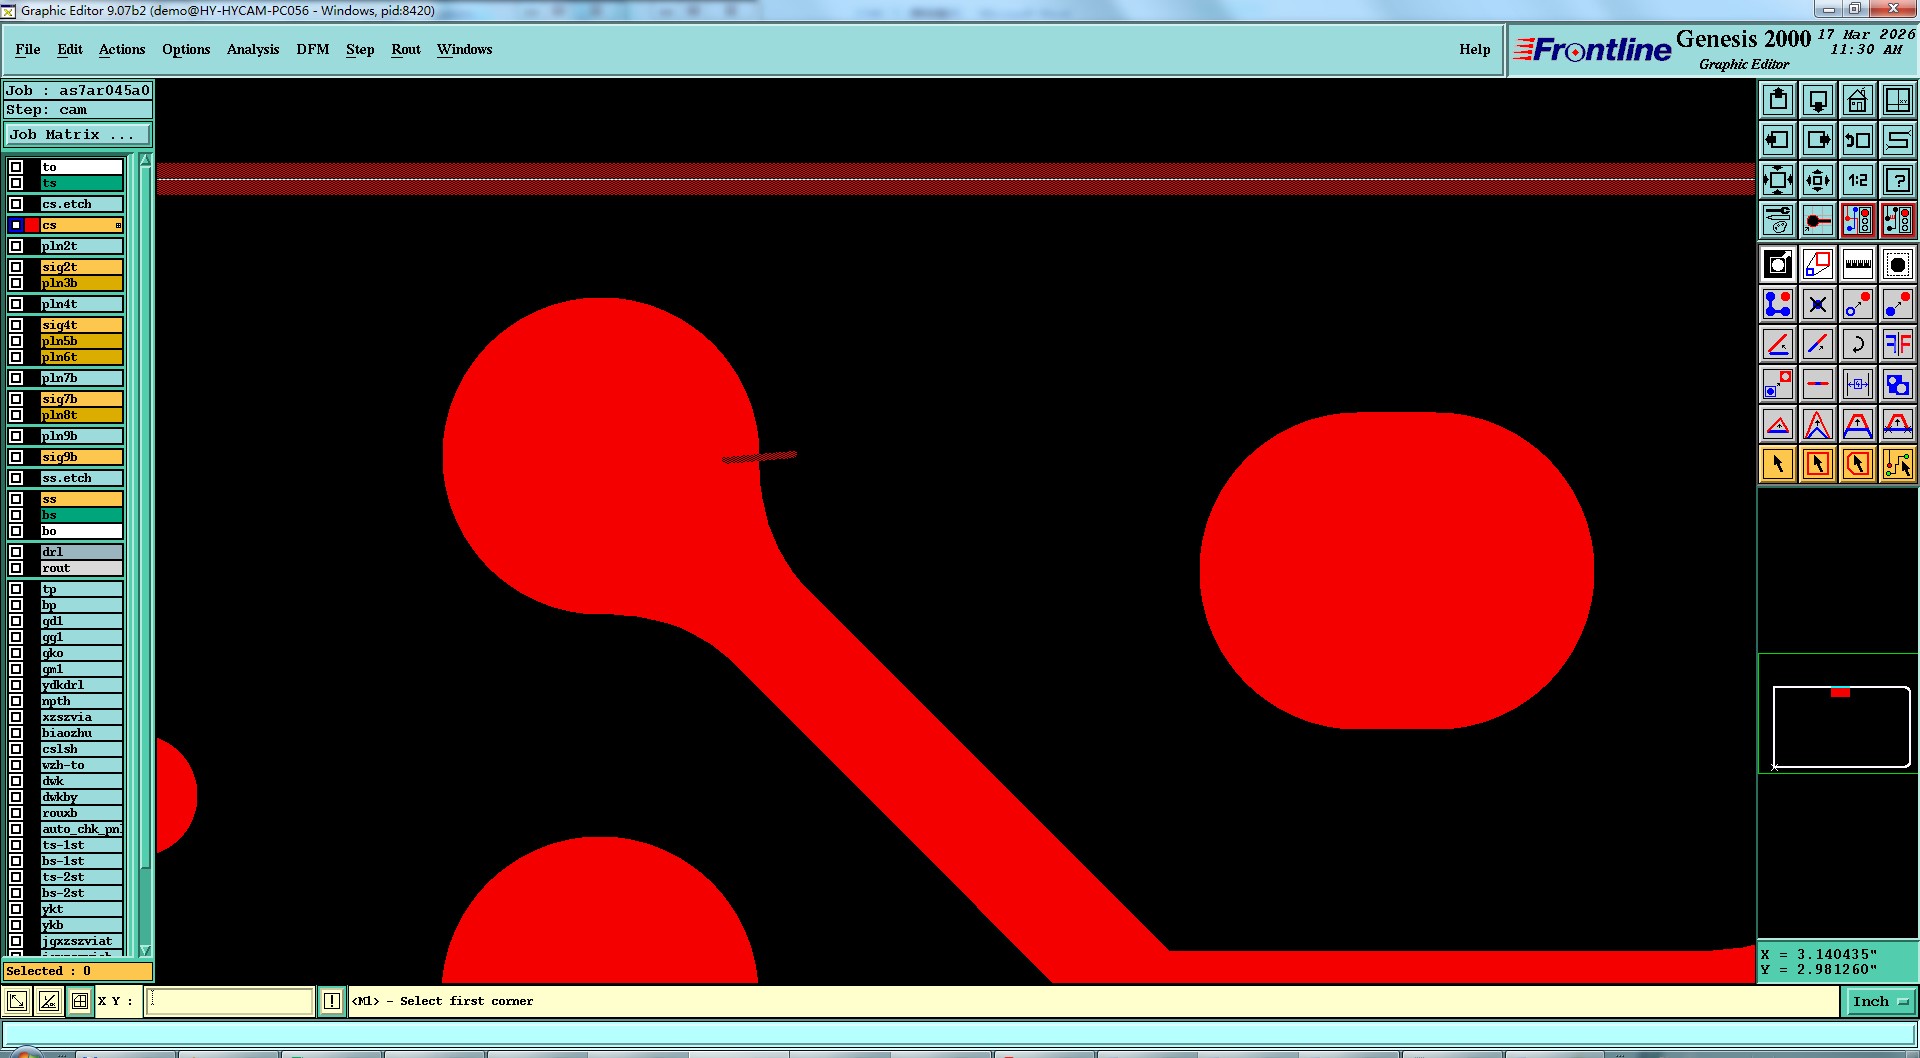Open the wrench and palette settings icon
The image size is (1920, 1058).
[x=1778, y=220]
